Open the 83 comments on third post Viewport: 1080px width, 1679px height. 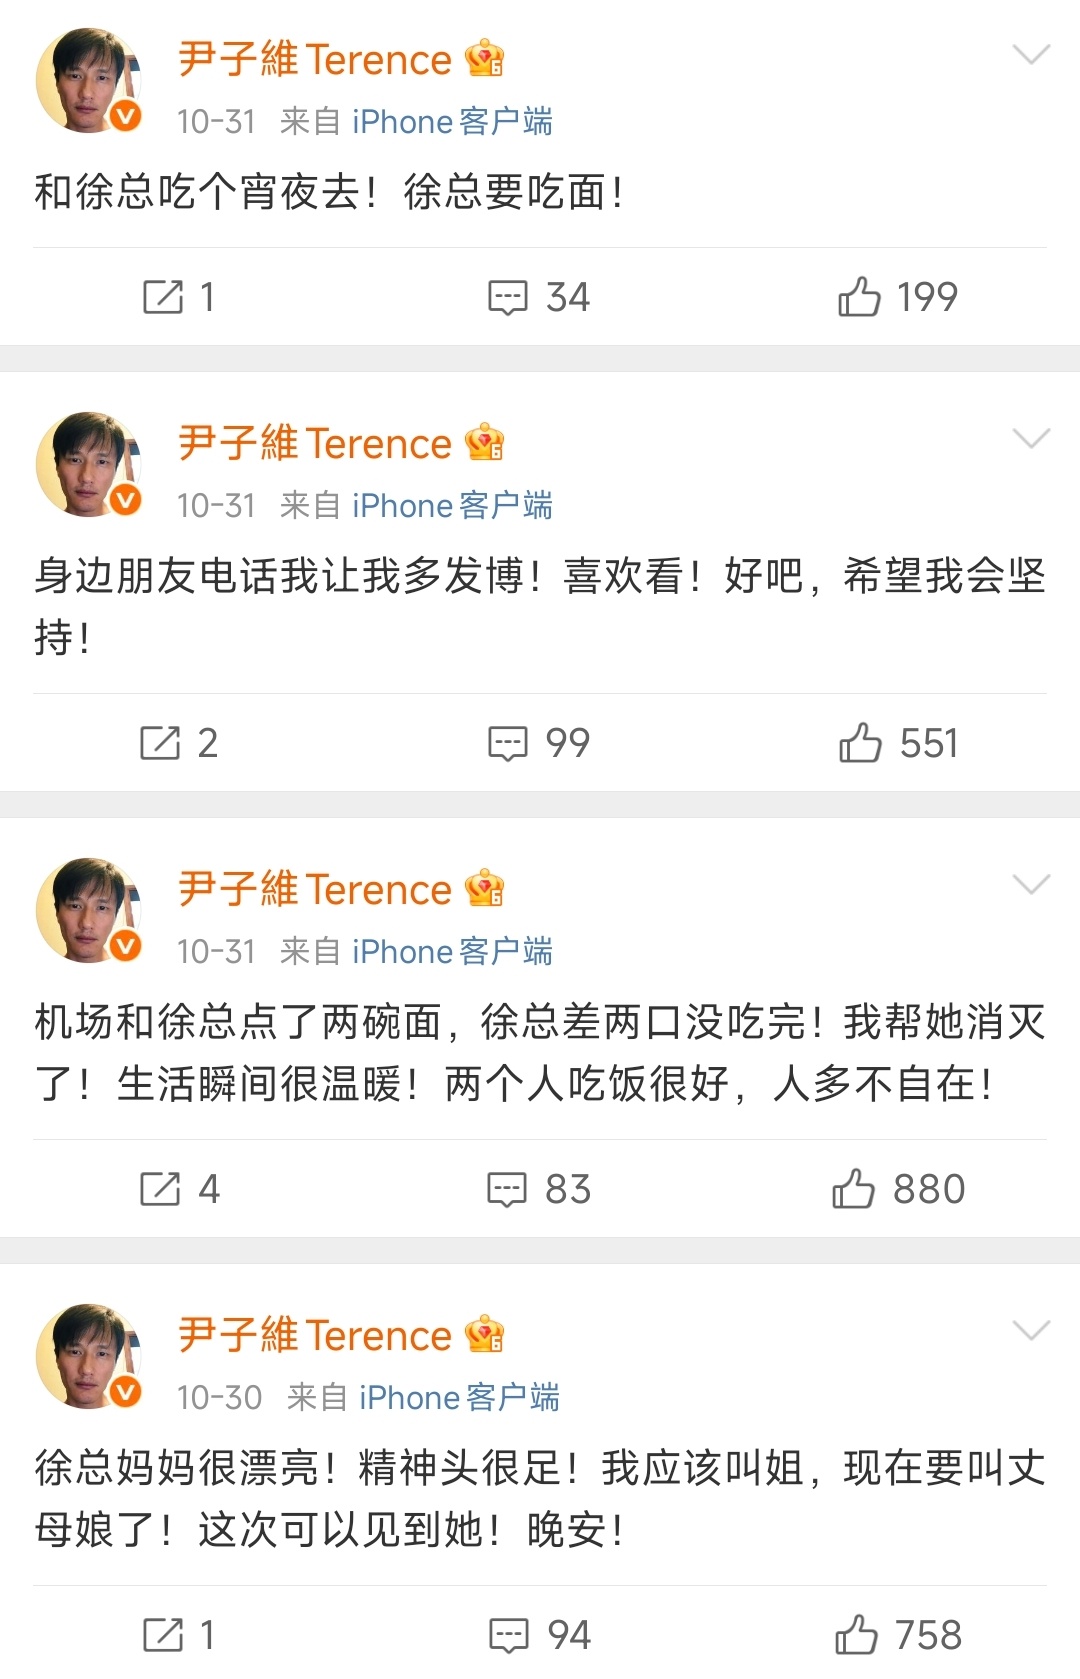507,1189
